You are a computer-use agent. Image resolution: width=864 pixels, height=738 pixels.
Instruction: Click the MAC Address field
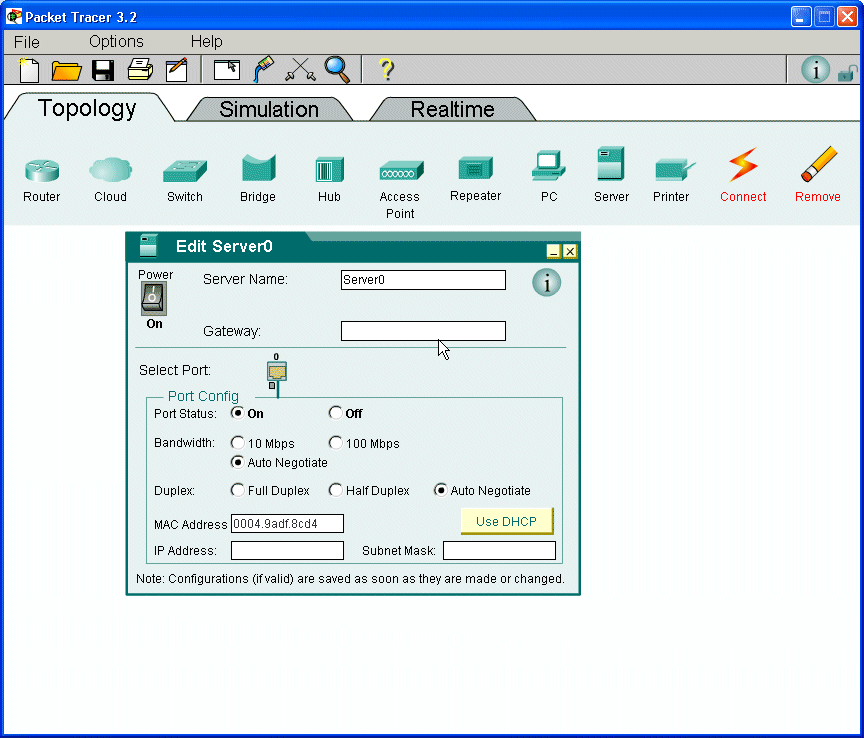coord(287,524)
